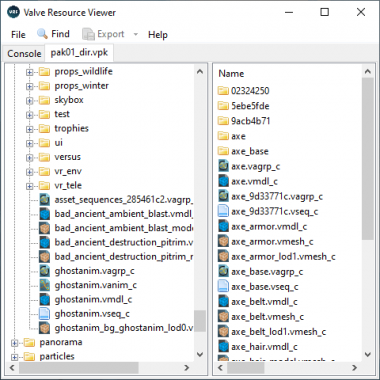Select the 9acb4b71 folder row
Image resolution: width=380 pixels, height=380 pixels.
click(x=244, y=121)
